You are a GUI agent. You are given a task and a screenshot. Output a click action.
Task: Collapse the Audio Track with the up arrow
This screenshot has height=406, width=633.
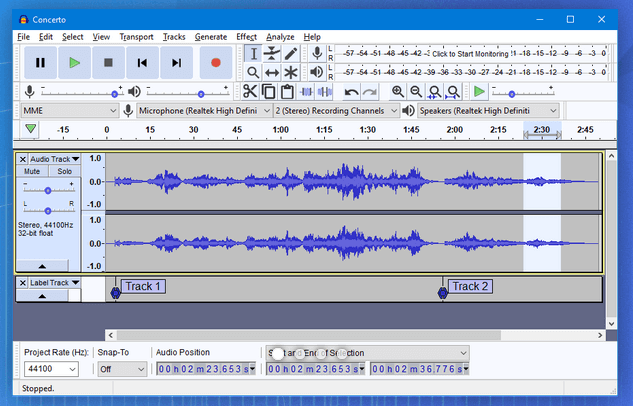pos(42,266)
